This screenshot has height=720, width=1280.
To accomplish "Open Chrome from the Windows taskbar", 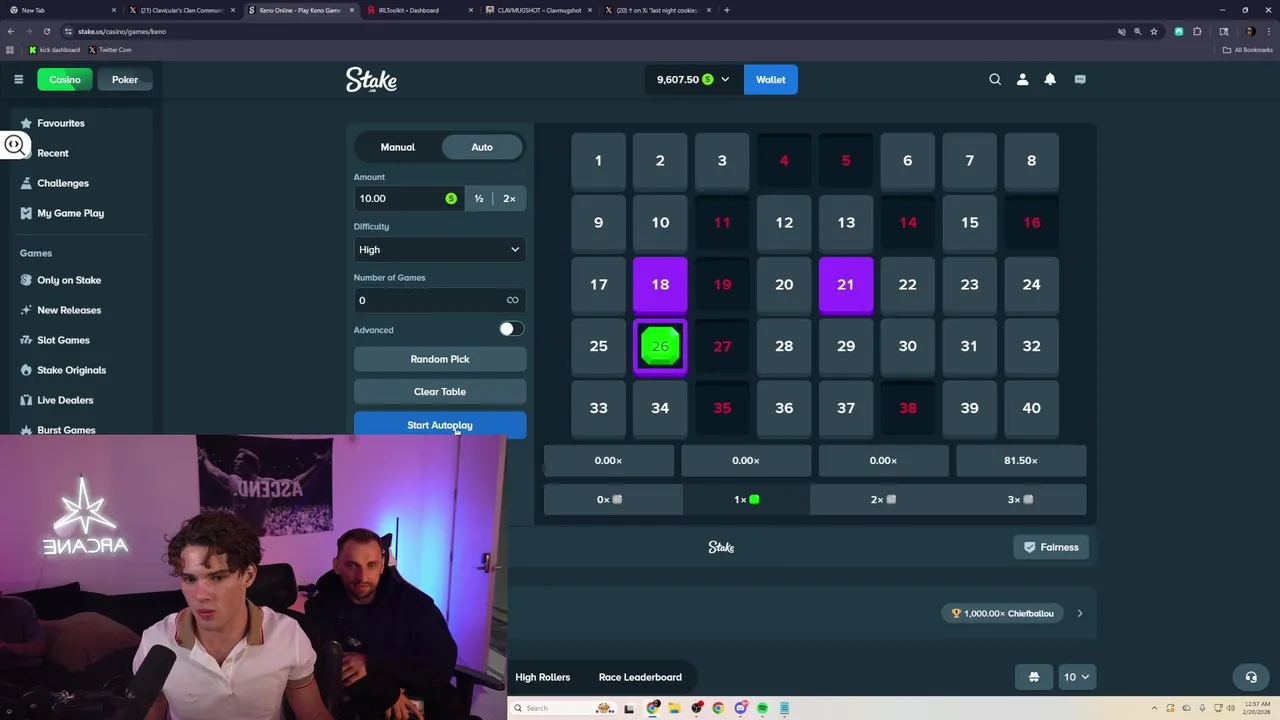I will (x=718, y=708).
